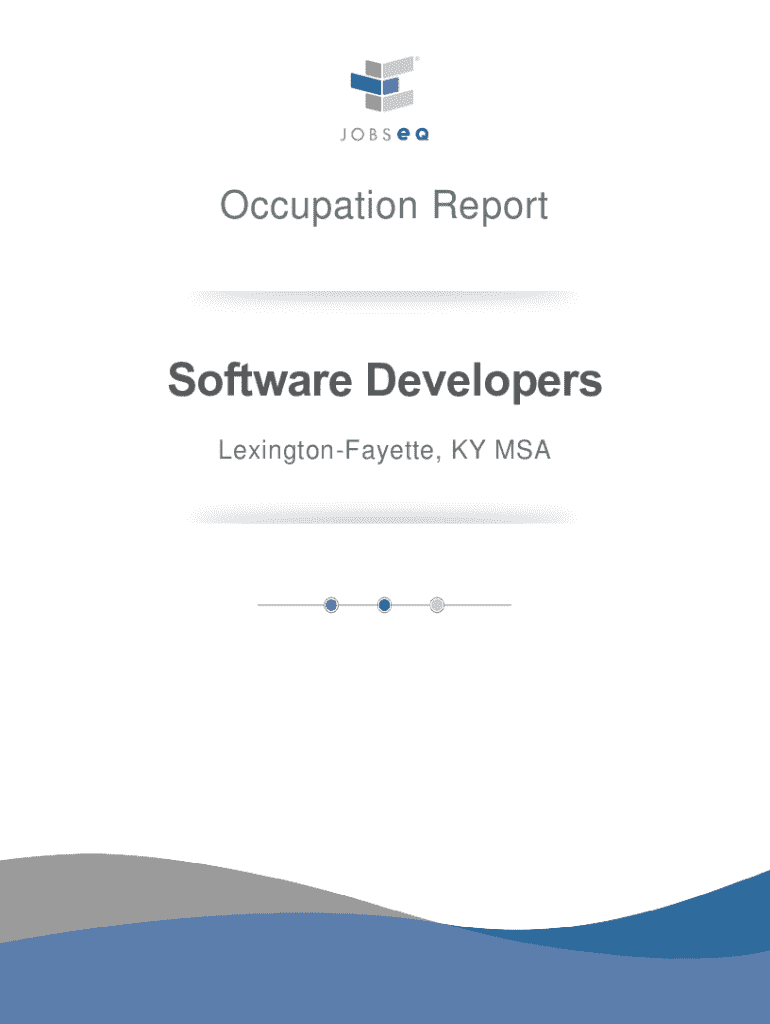Screen dimensions: 770x1024
Task: Click "Lexington-Fayette" in the subtitle
Action: coord(328,451)
